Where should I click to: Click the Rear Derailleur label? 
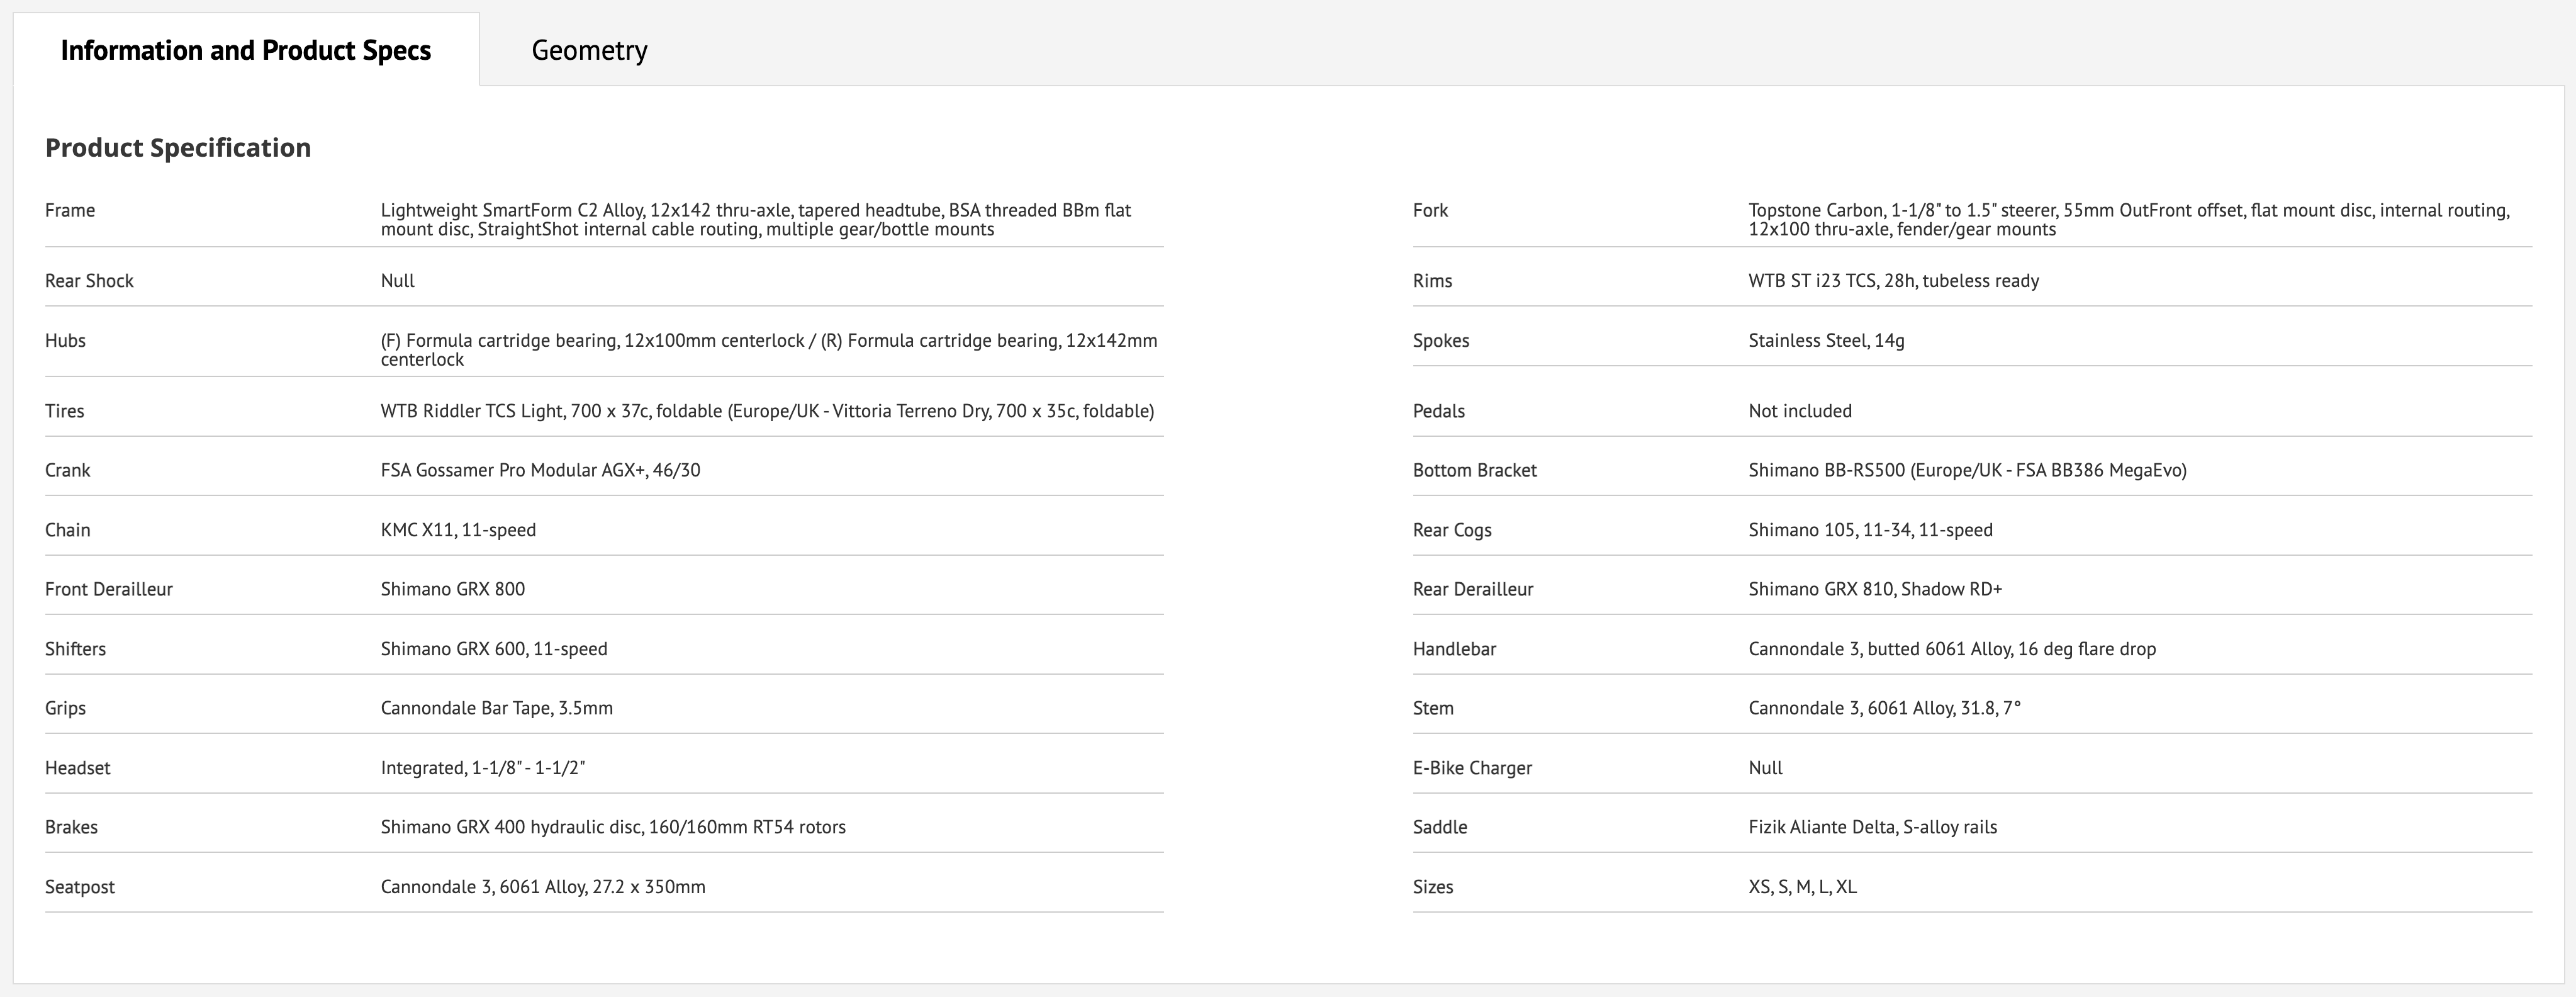[x=1473, y=589]
